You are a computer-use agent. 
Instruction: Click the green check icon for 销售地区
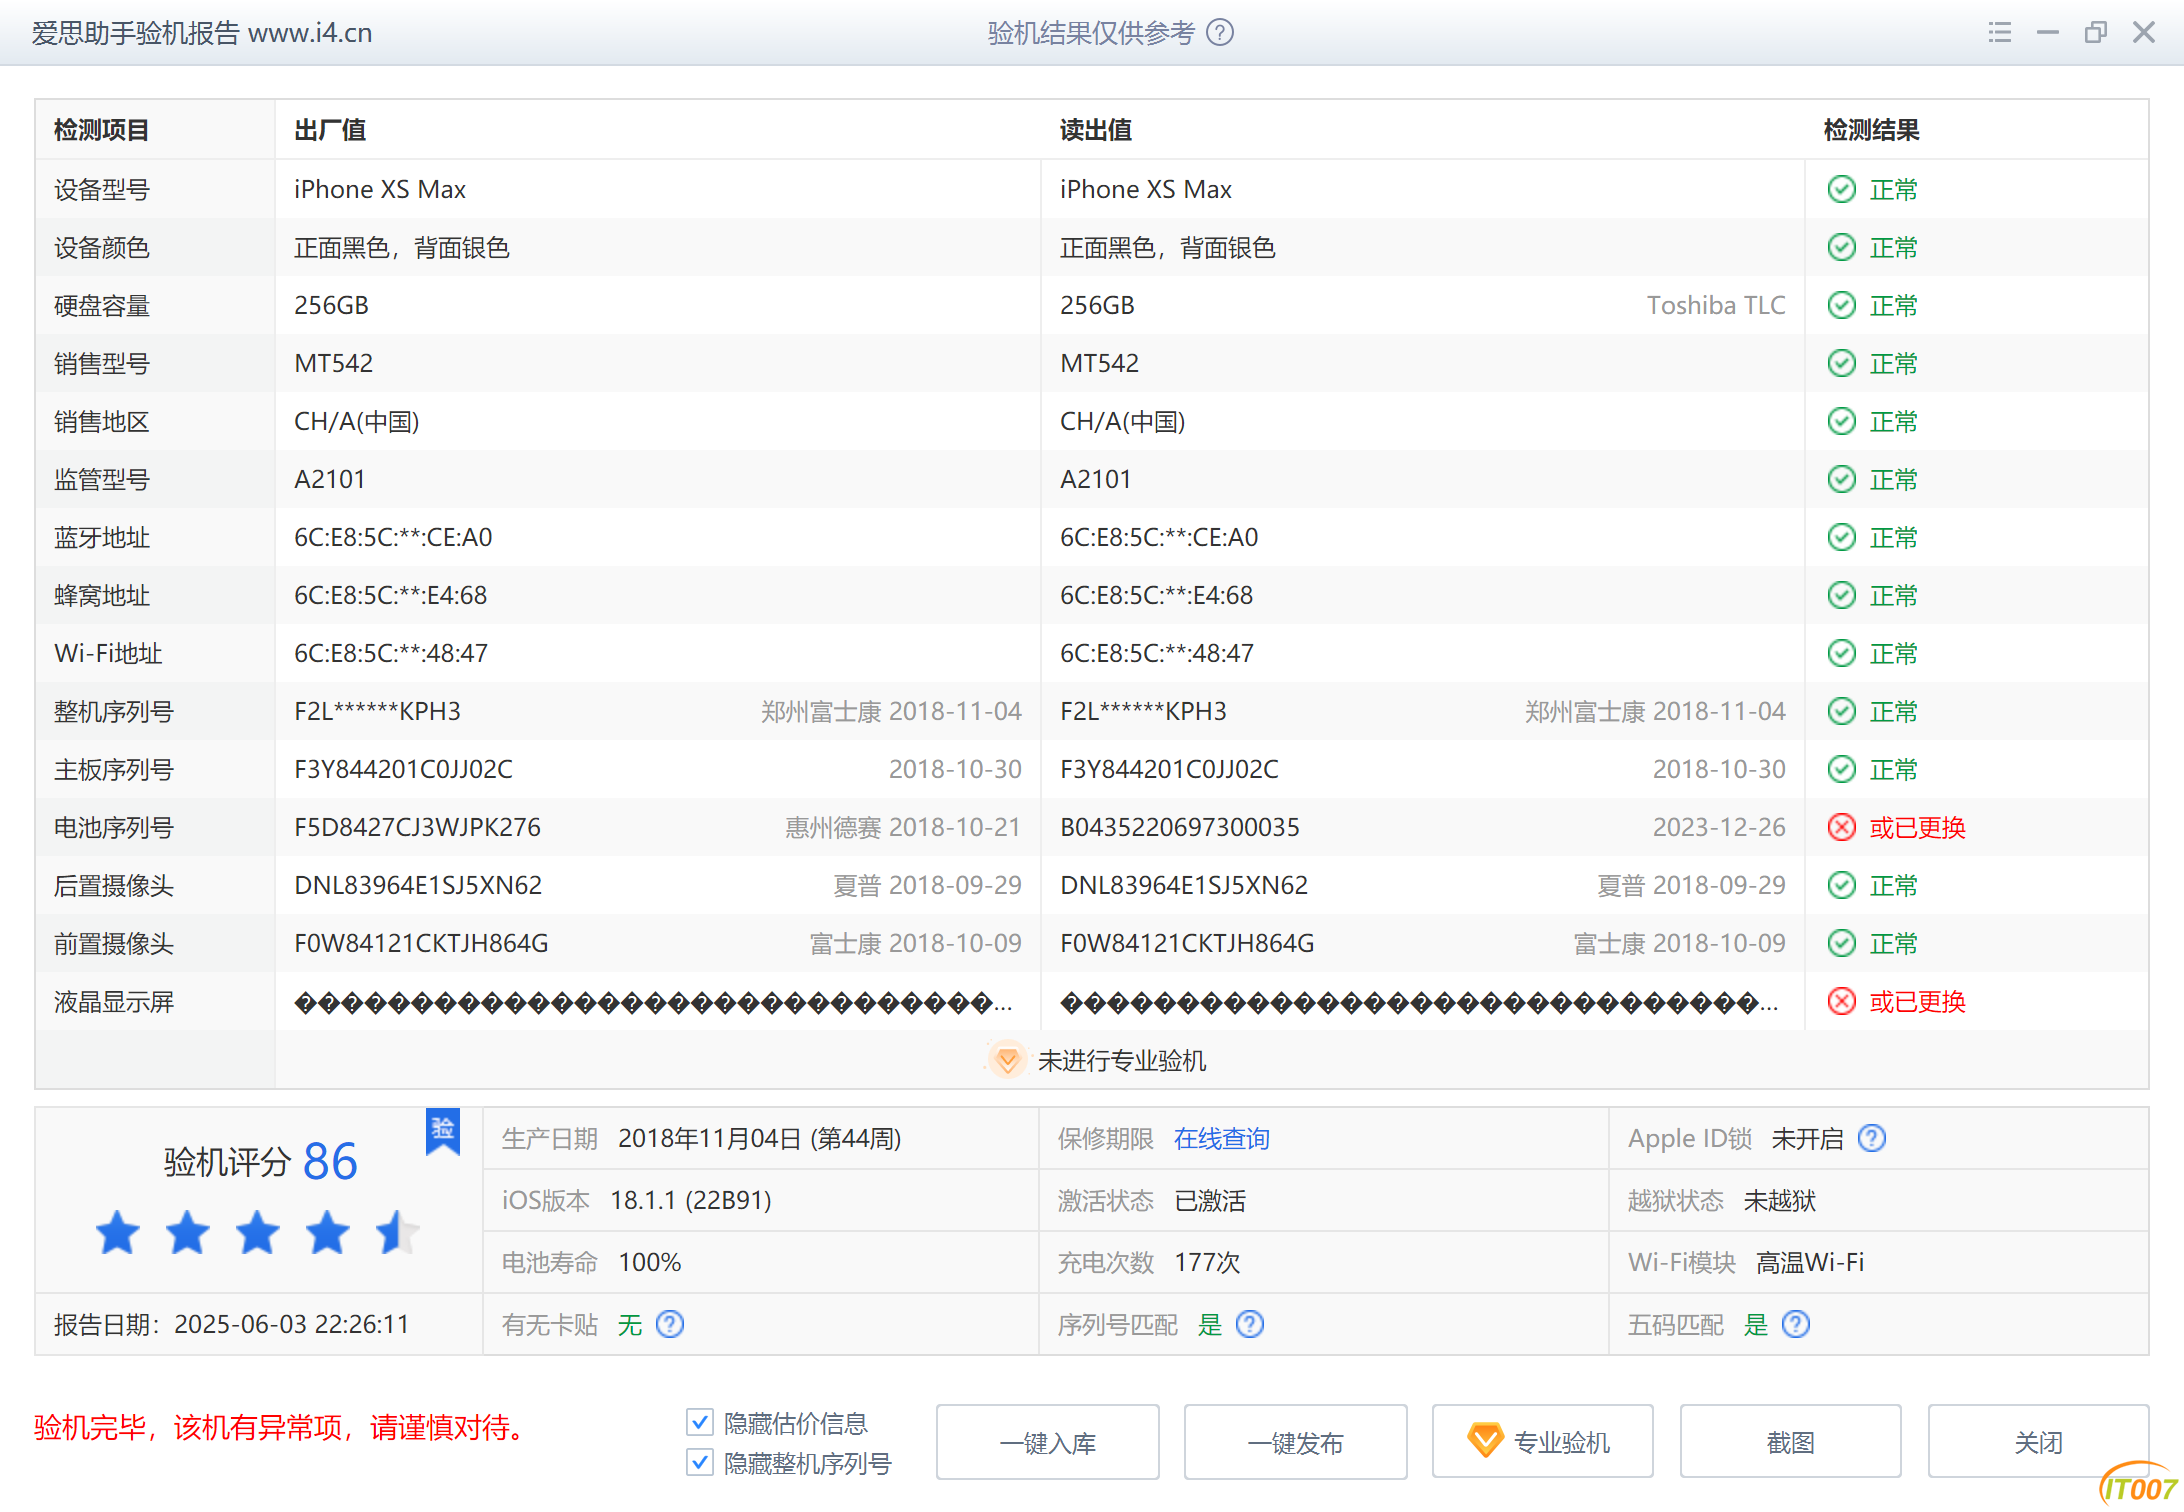pos(1842,421)
